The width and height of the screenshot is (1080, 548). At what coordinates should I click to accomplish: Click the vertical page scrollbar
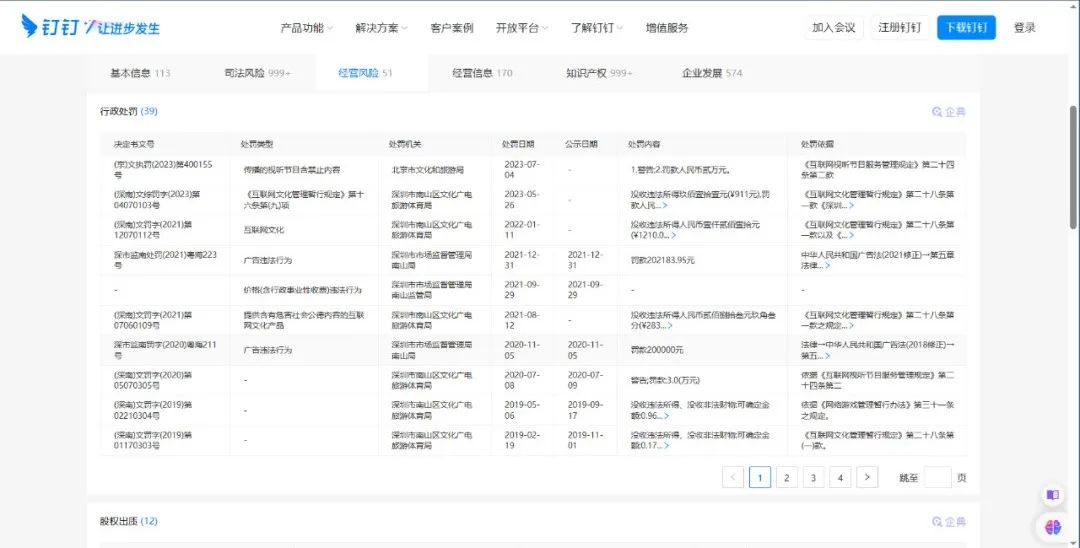click(x=1073, y=167)
